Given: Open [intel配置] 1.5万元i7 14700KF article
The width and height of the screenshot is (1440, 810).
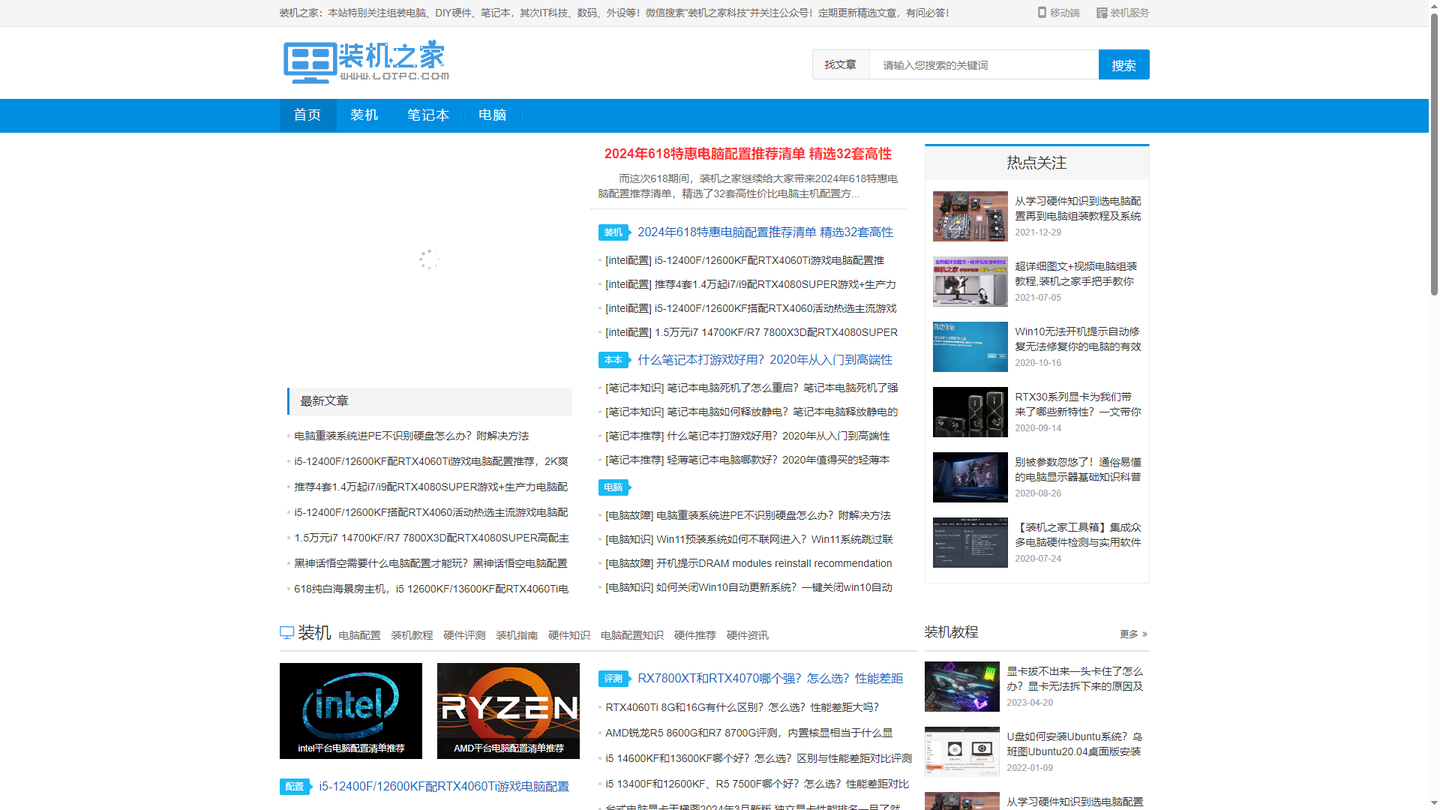Looking at the screenshot, I should [752, 333].
